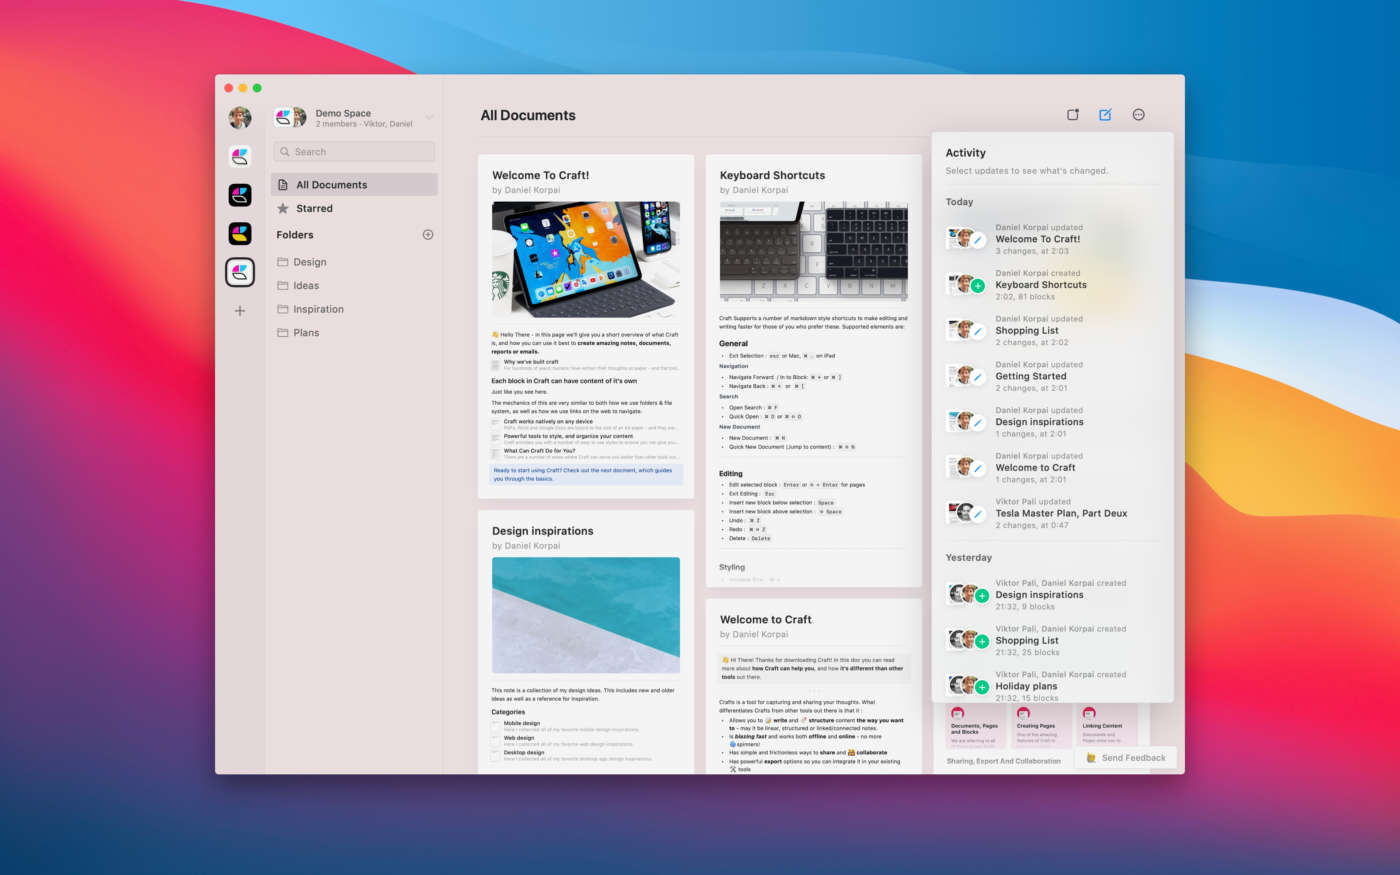Switch to the light space icon without outline
1400x875 pixels.
(x=240, y=156)
